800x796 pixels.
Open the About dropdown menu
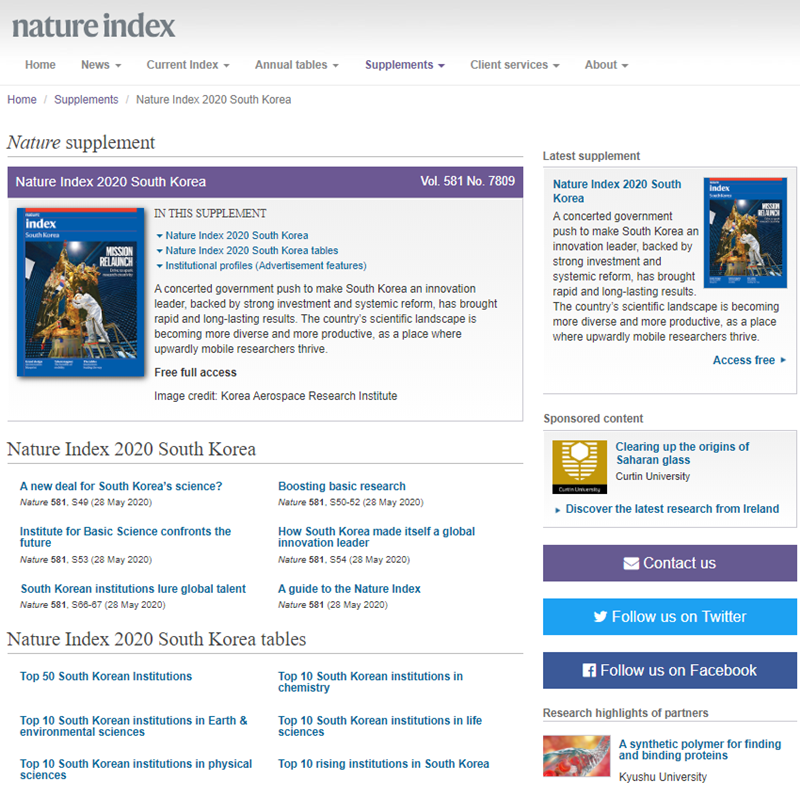pos(606,65)
